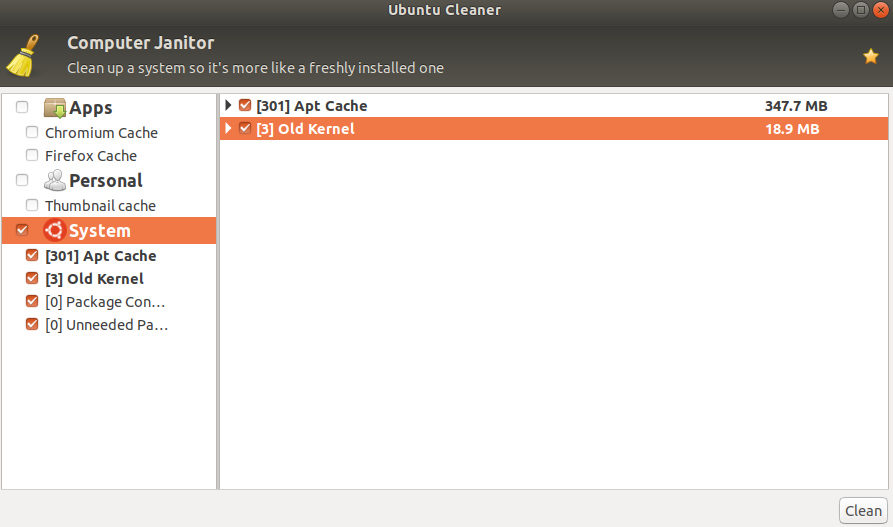
Task: Expand the [301] Apt Cache row arrow
Action: point(228,105)
